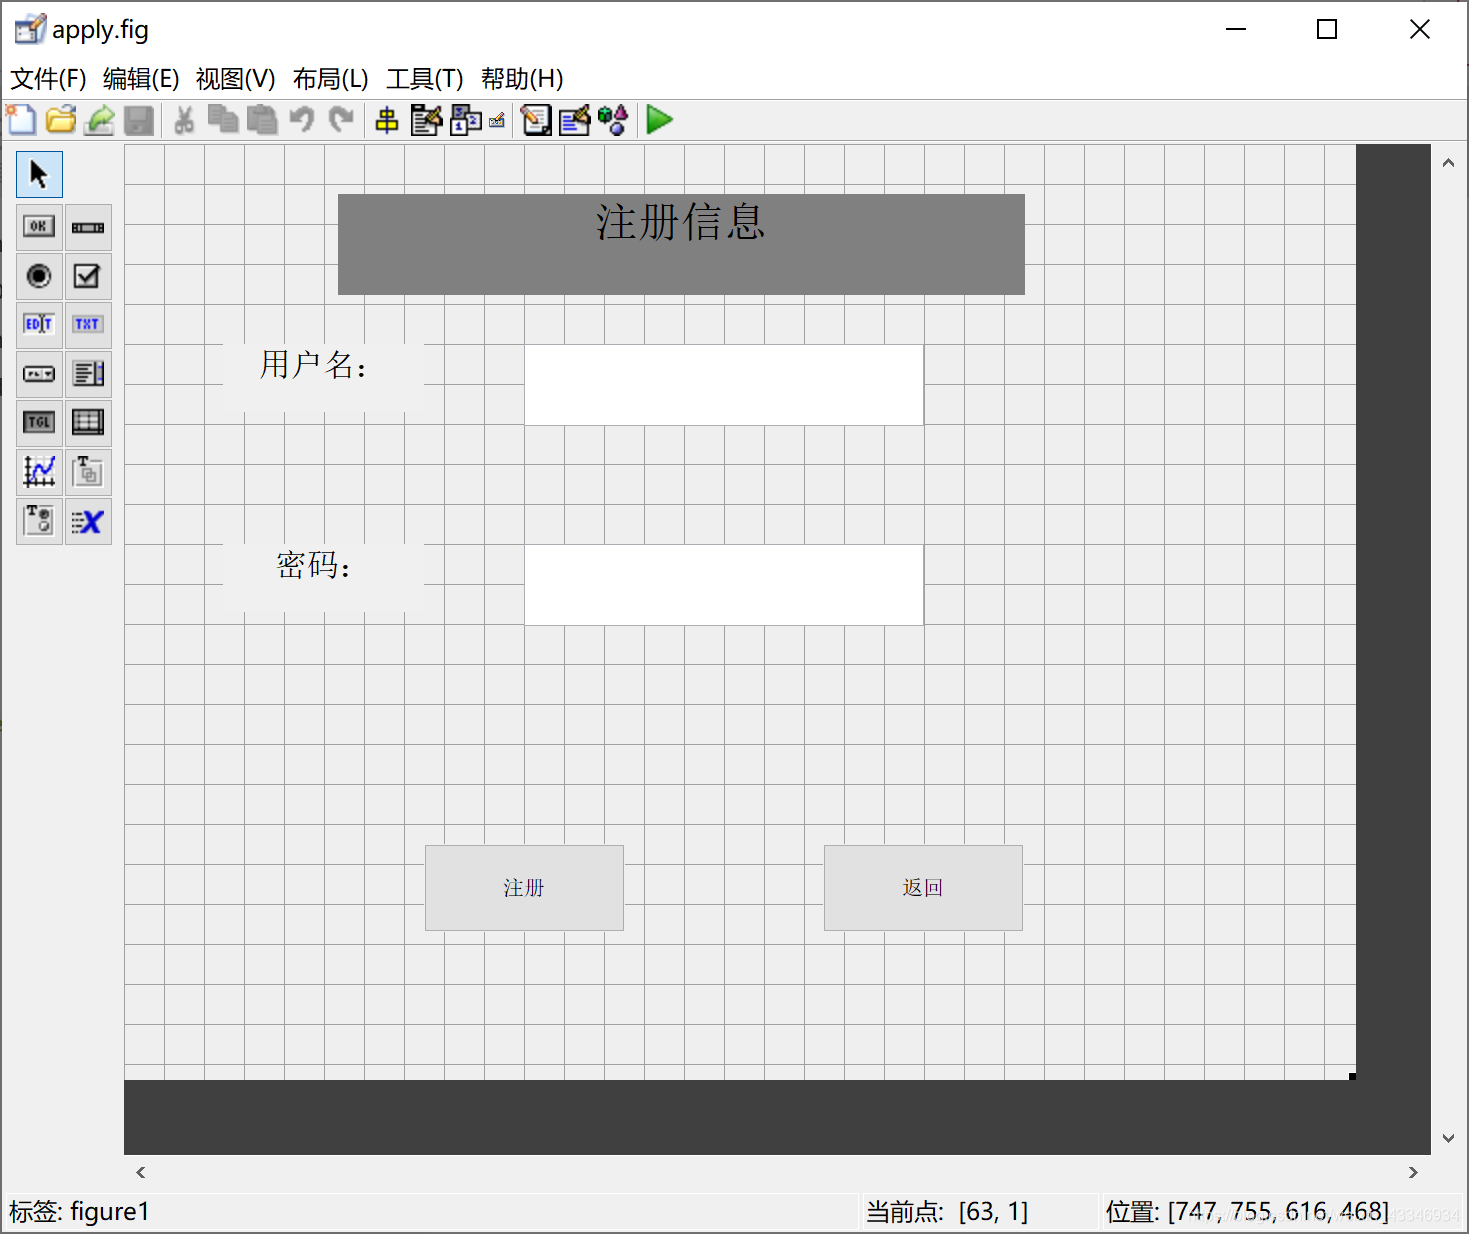Select the 密码 edit field
The width and height of the screenshot is (1469, 1234).
724,585
